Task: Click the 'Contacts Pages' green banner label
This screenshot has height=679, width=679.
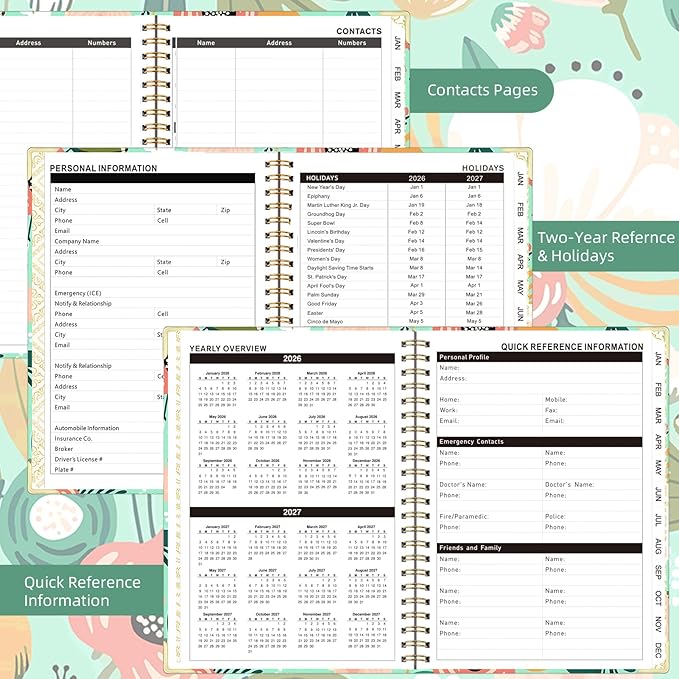Action: coord(482,90)
